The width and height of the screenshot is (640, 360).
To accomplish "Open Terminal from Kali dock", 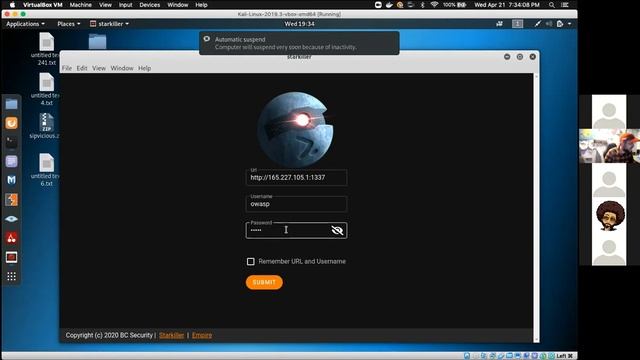I will click(x=11, y=142).
